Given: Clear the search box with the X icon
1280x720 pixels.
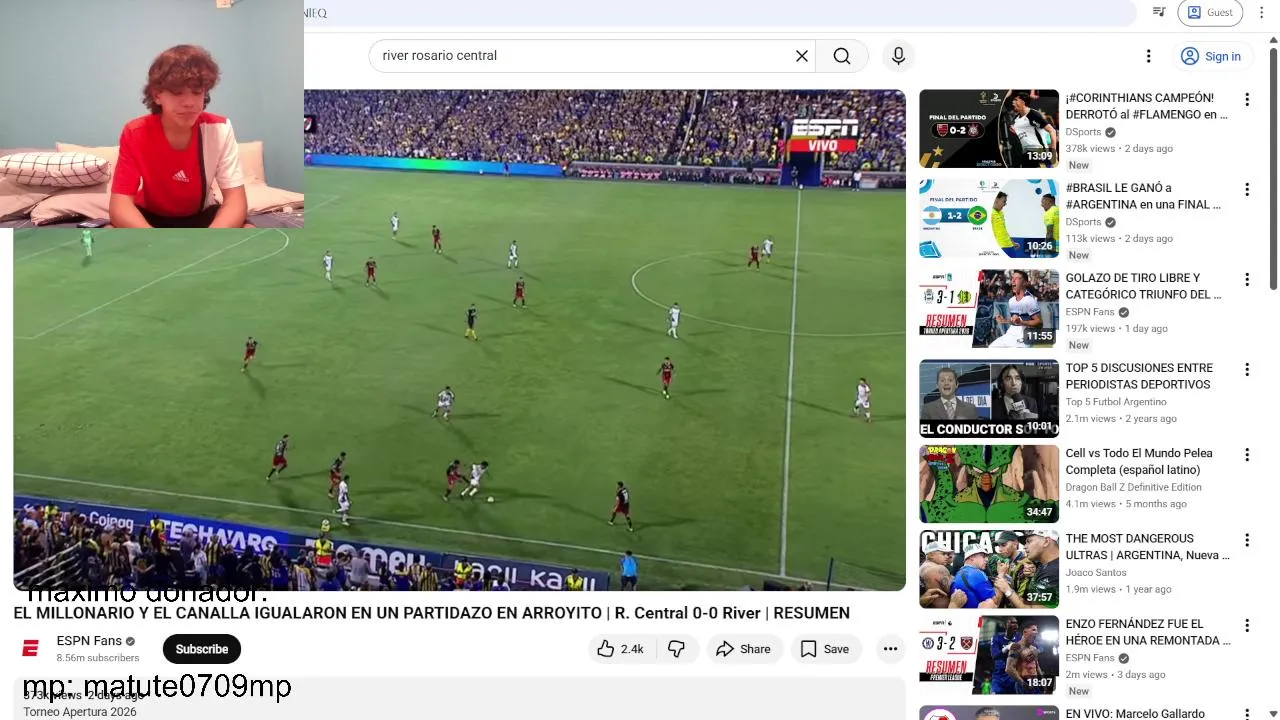Looking at the screenshot, I should point(801,56).
